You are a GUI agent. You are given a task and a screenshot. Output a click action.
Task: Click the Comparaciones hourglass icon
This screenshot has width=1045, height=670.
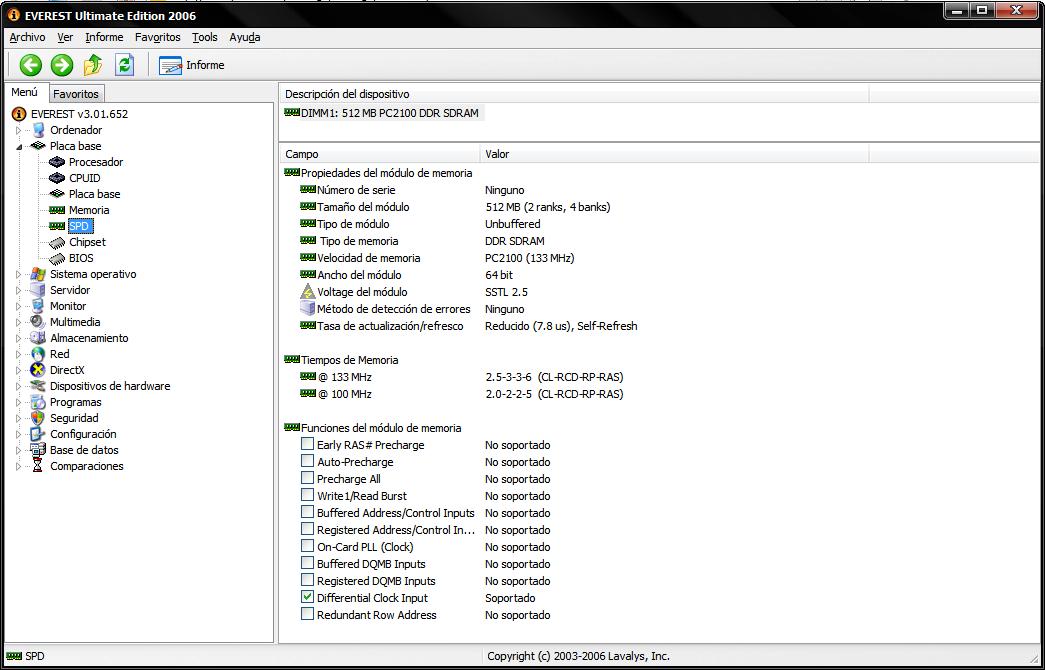pos(38,466)
